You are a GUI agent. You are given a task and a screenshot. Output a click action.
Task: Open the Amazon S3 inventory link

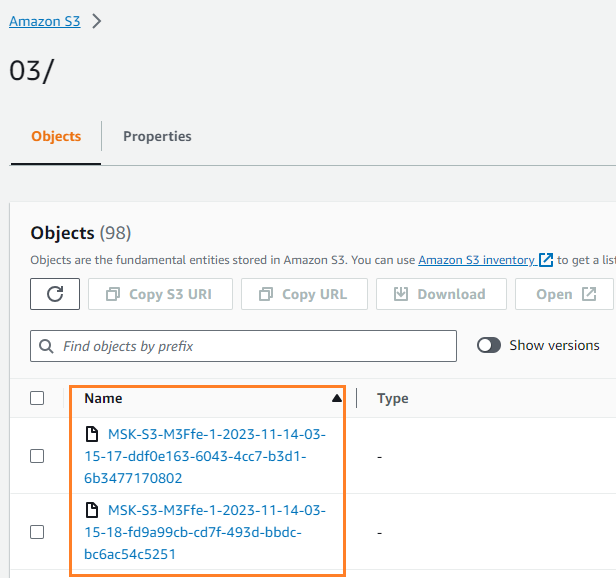(x=476, y=260)
